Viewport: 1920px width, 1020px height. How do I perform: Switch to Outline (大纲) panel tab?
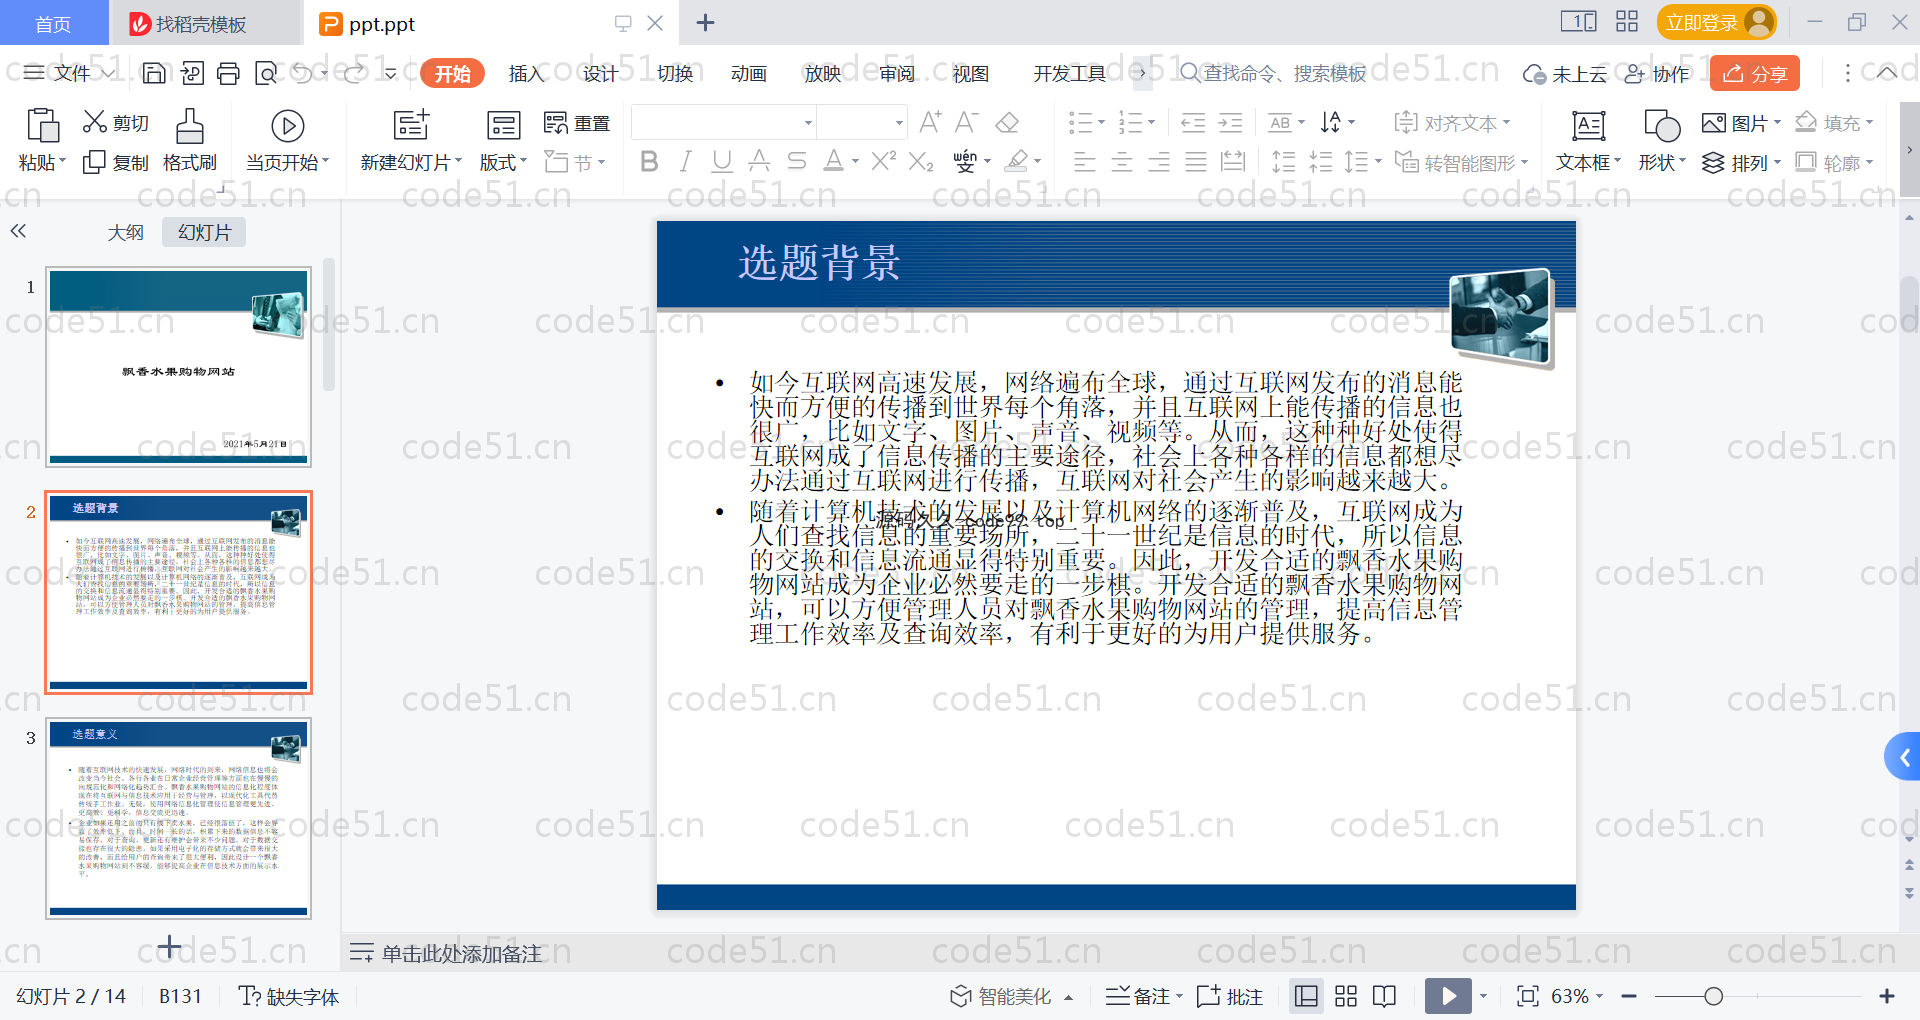click(x=125, y=232)
